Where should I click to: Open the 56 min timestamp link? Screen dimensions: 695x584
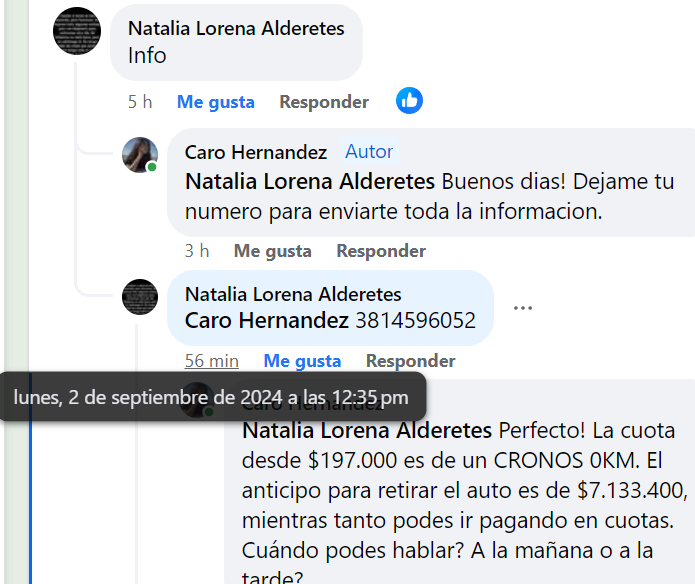(x=212, y=361)
